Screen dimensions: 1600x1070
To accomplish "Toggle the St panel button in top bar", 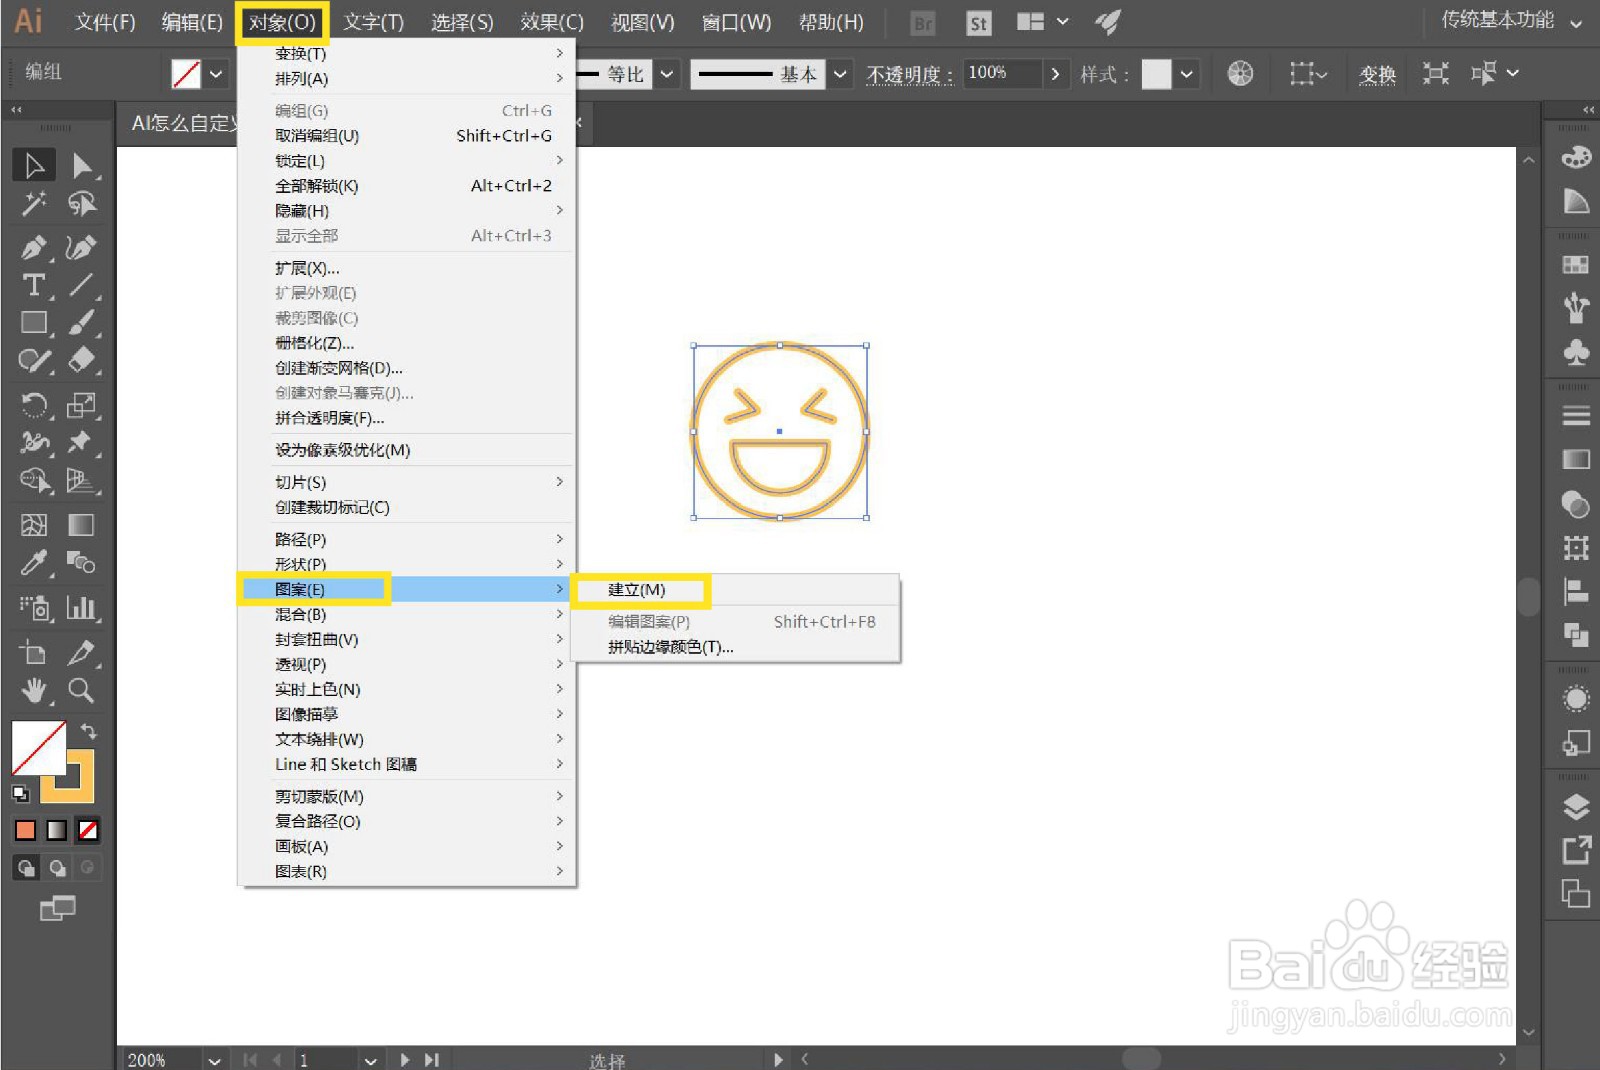I will [x=977, y=23].
